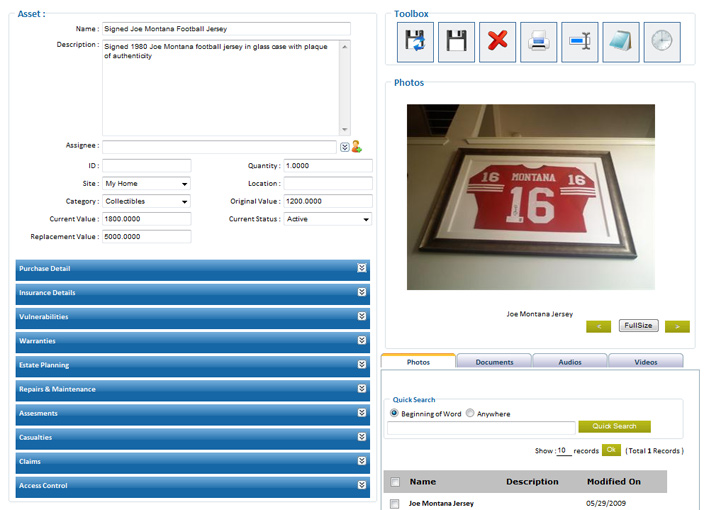The height and width of the screenshot is (510, 704).
Task: Click the rename text-cursor toolbox icon
Action: click(x=580, y=42)
